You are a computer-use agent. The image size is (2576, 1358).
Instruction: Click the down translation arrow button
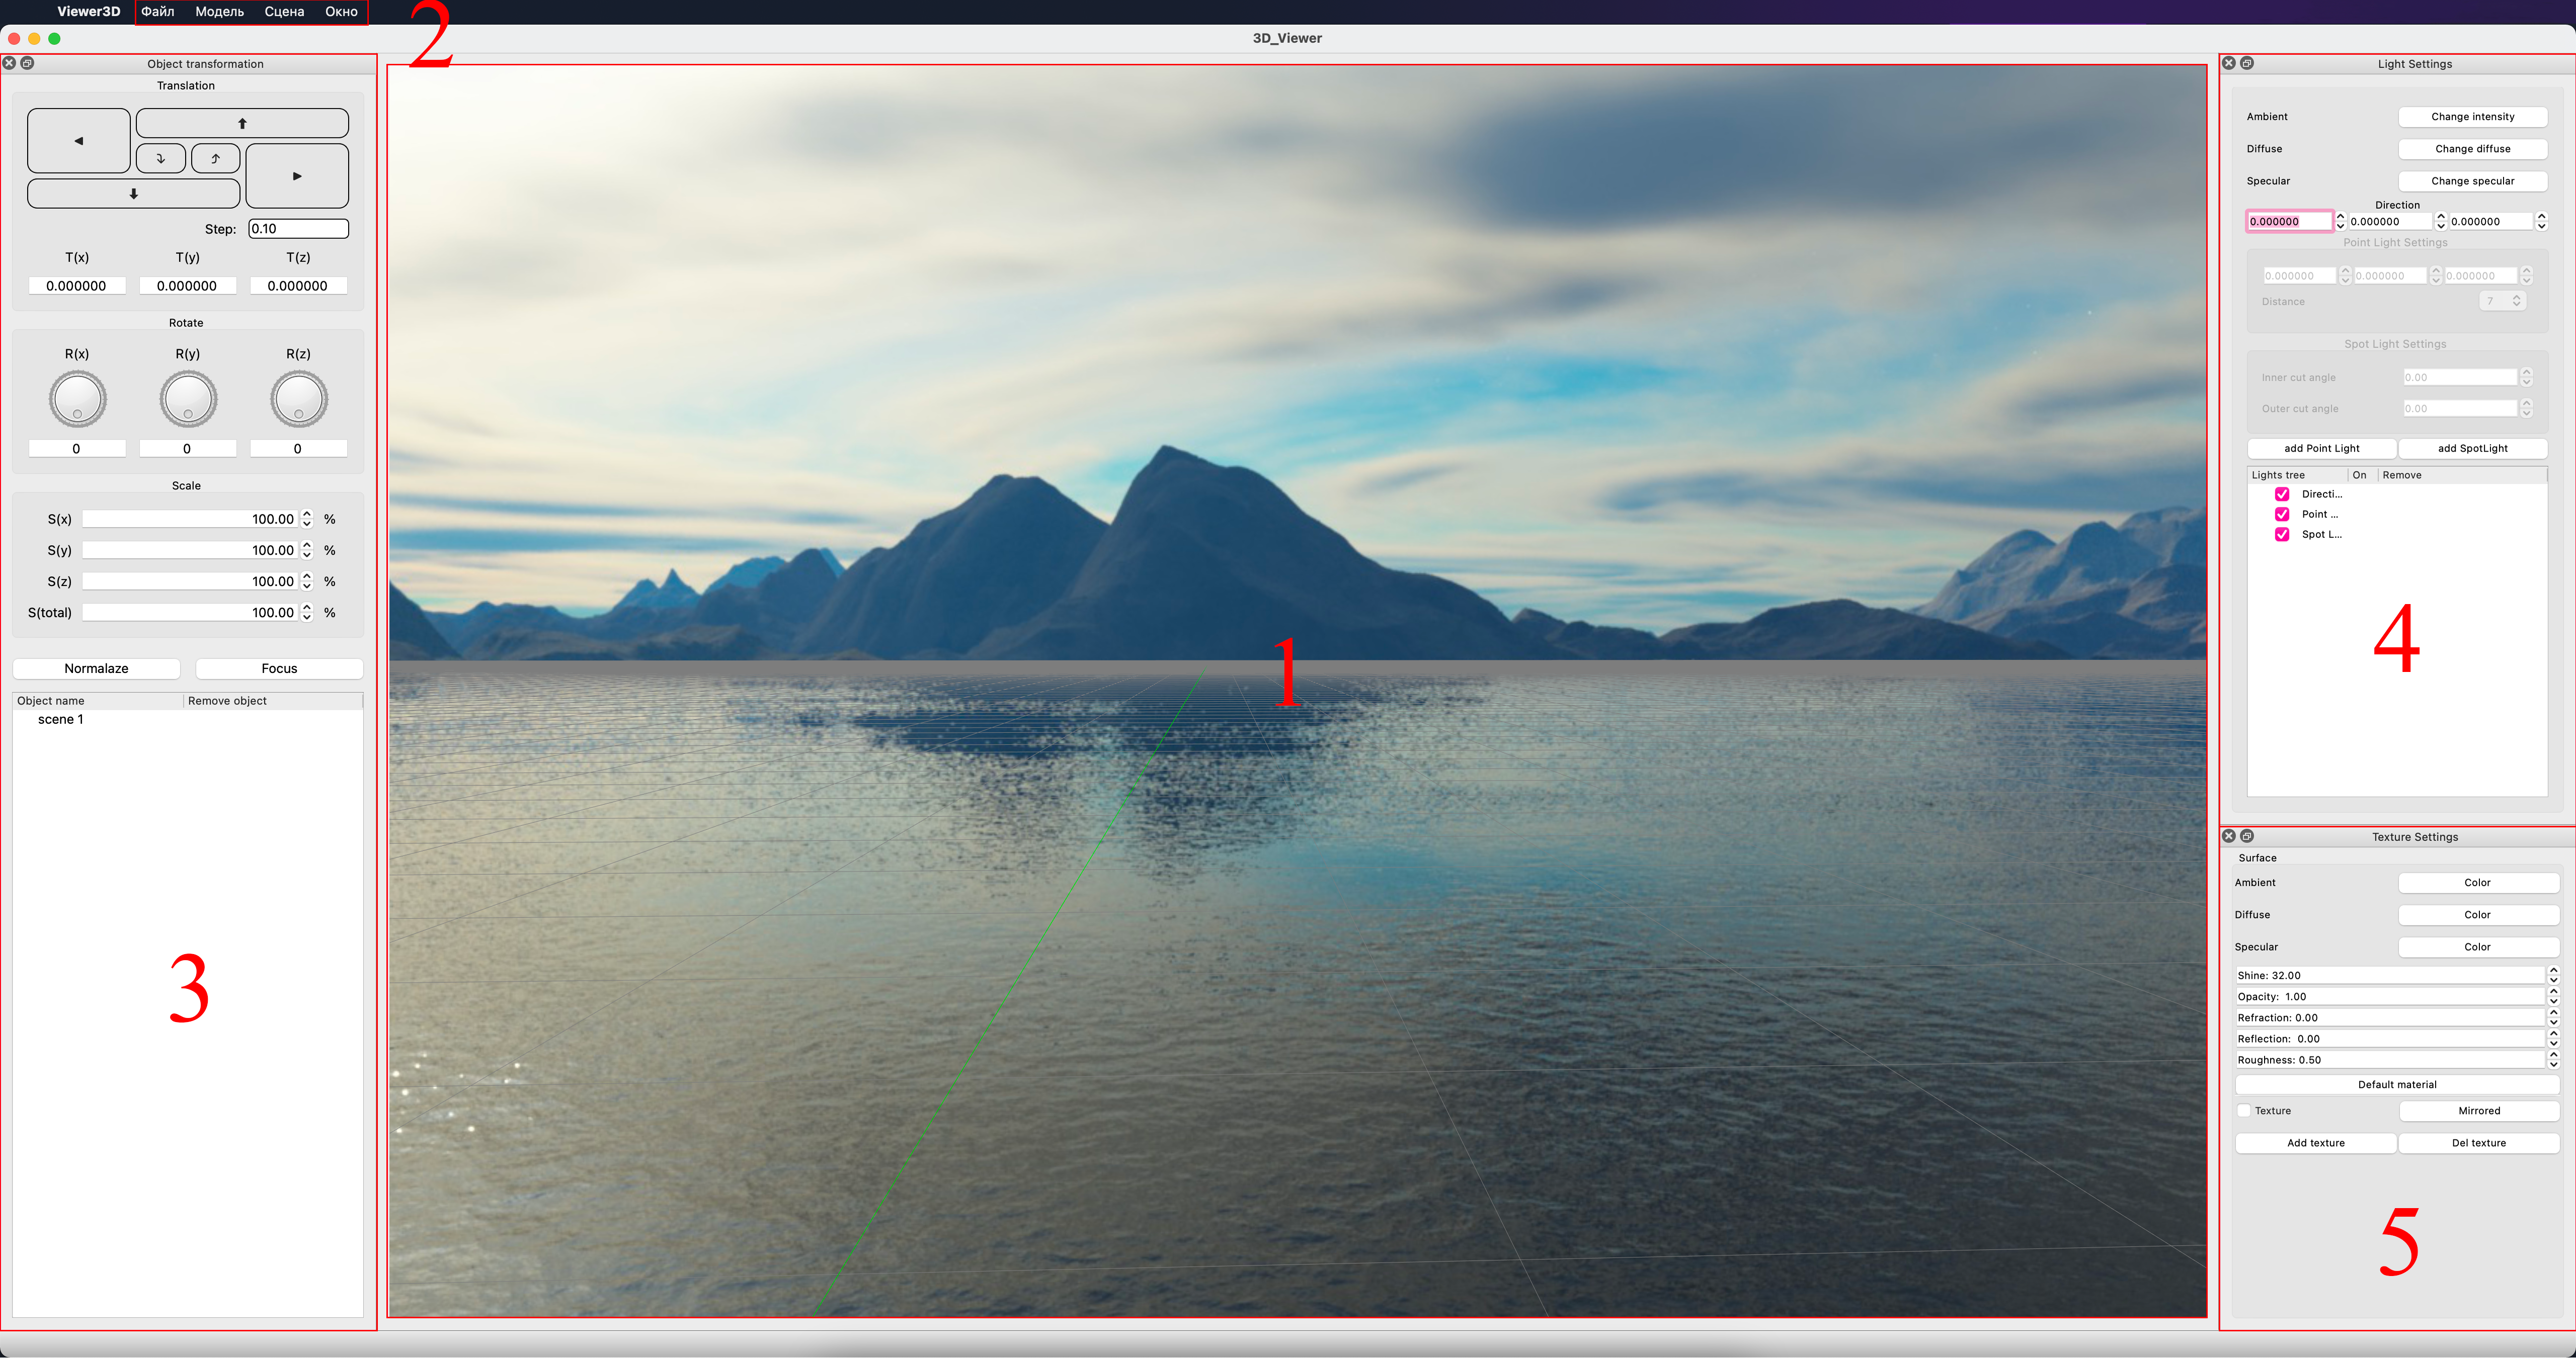coord(133,194)
